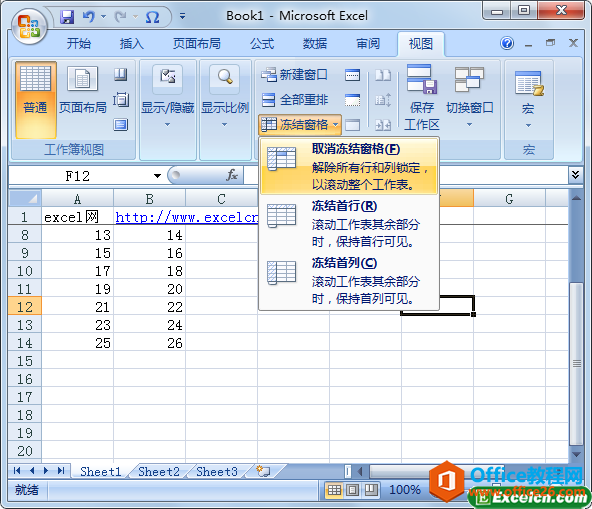Click Arrange All (全部重排) button
The image size is (592, 509).
[295, 100]
